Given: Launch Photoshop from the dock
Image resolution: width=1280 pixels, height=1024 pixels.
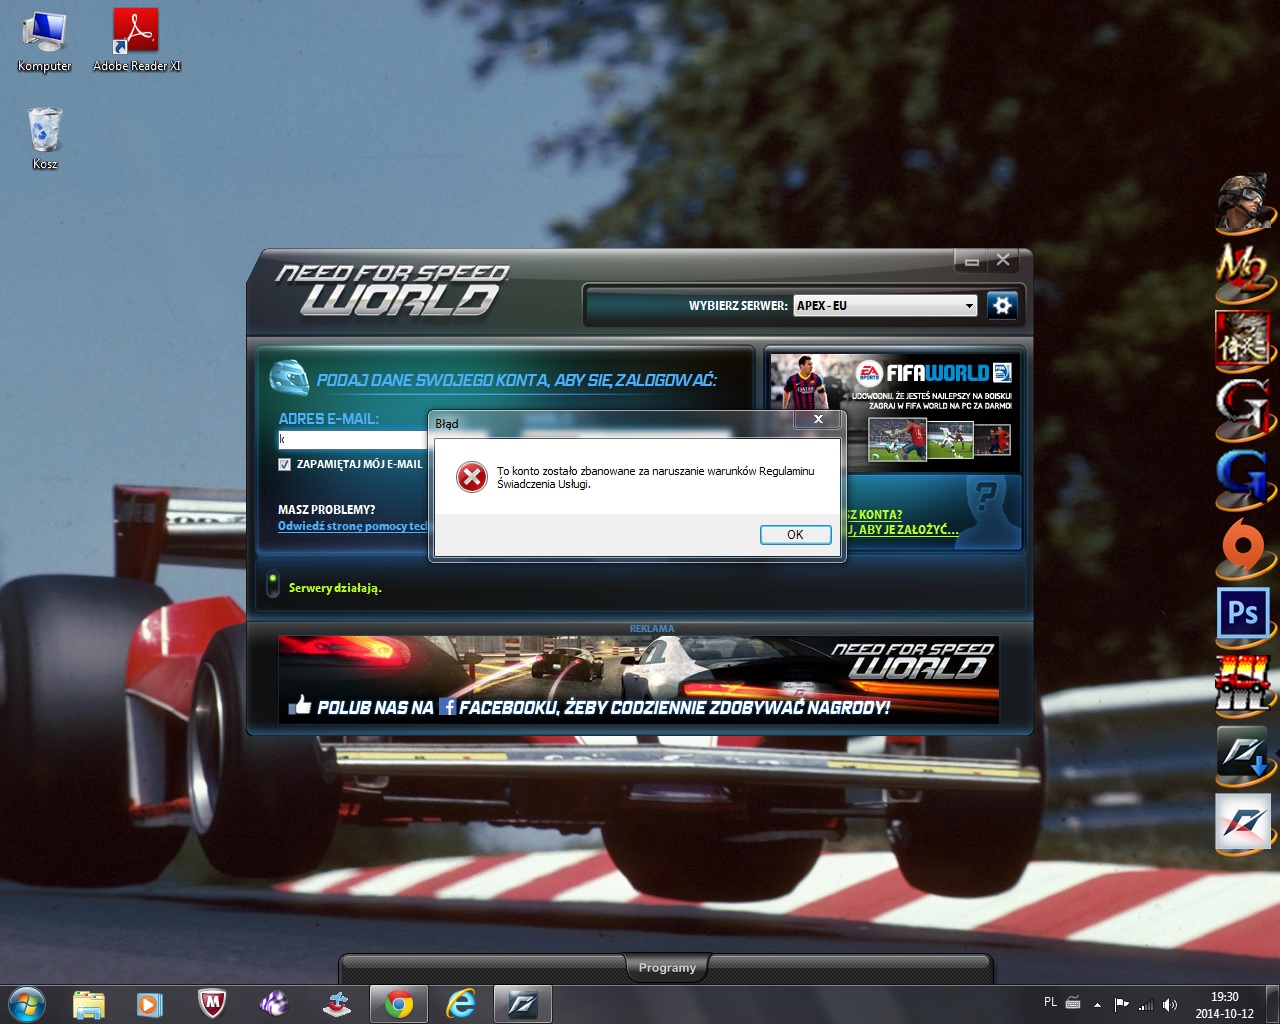Looking at the screenshot, I should coord(1243,613).
